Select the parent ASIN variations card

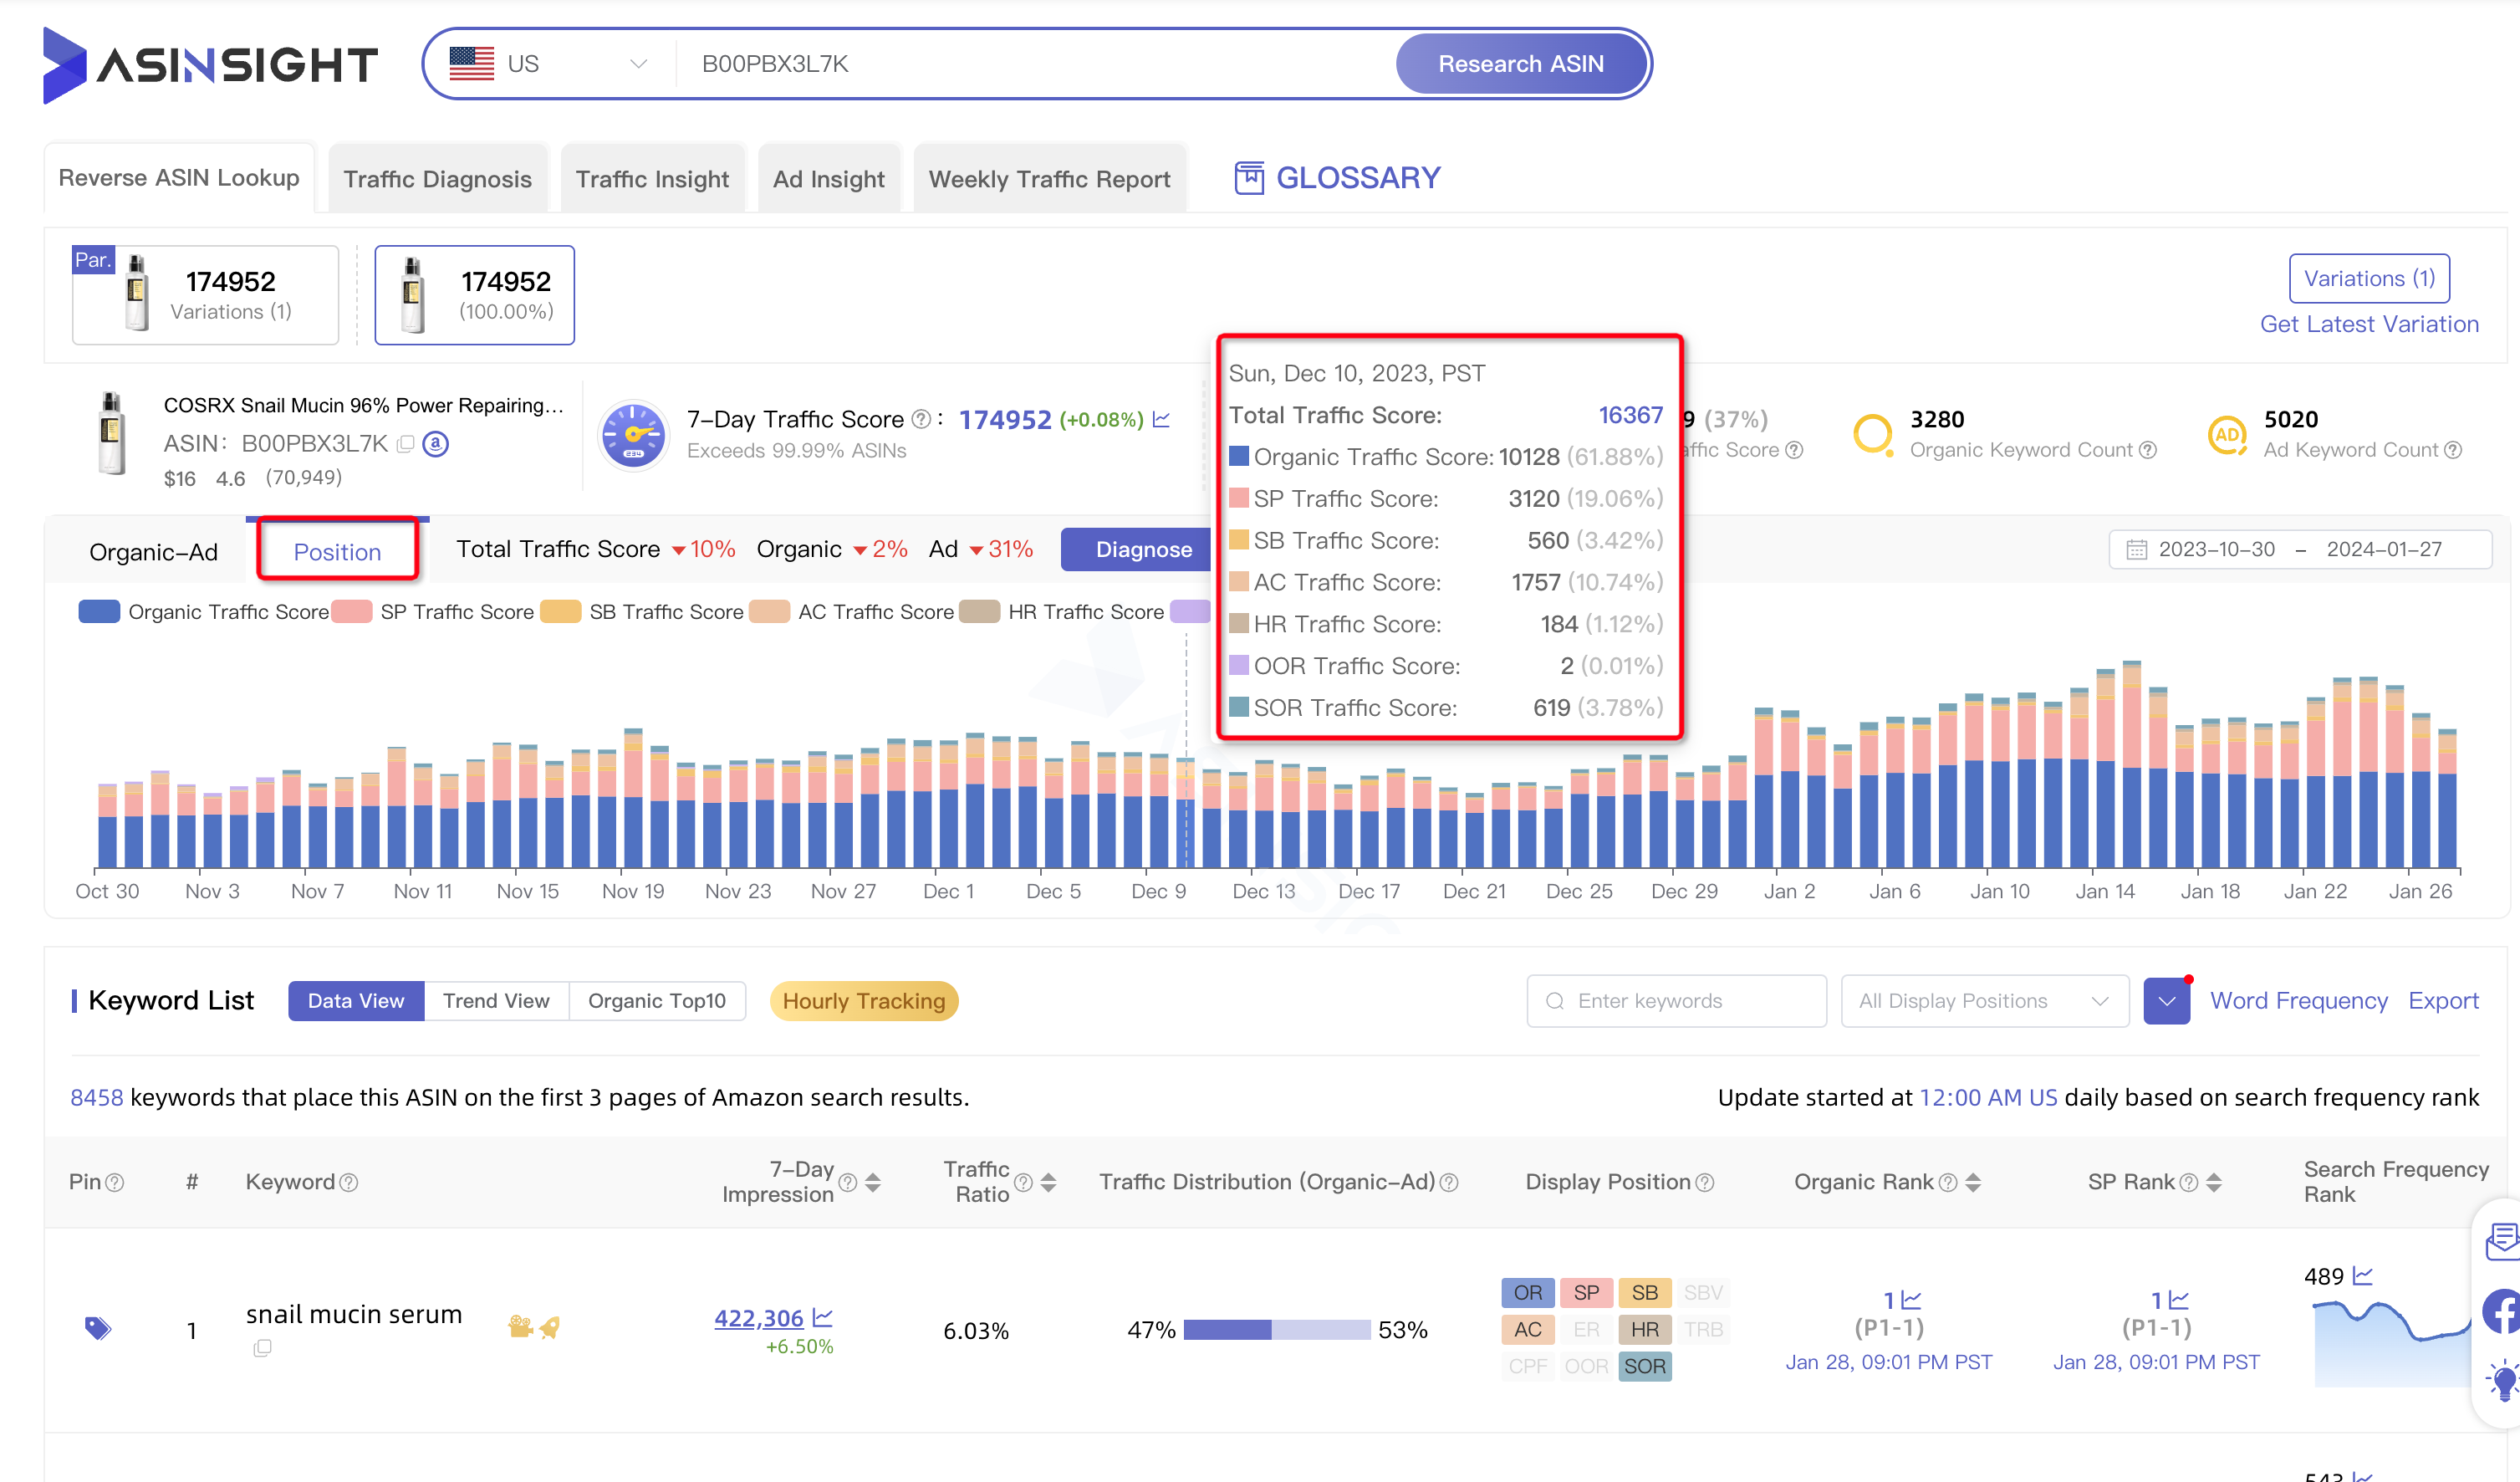coord(205,295)
